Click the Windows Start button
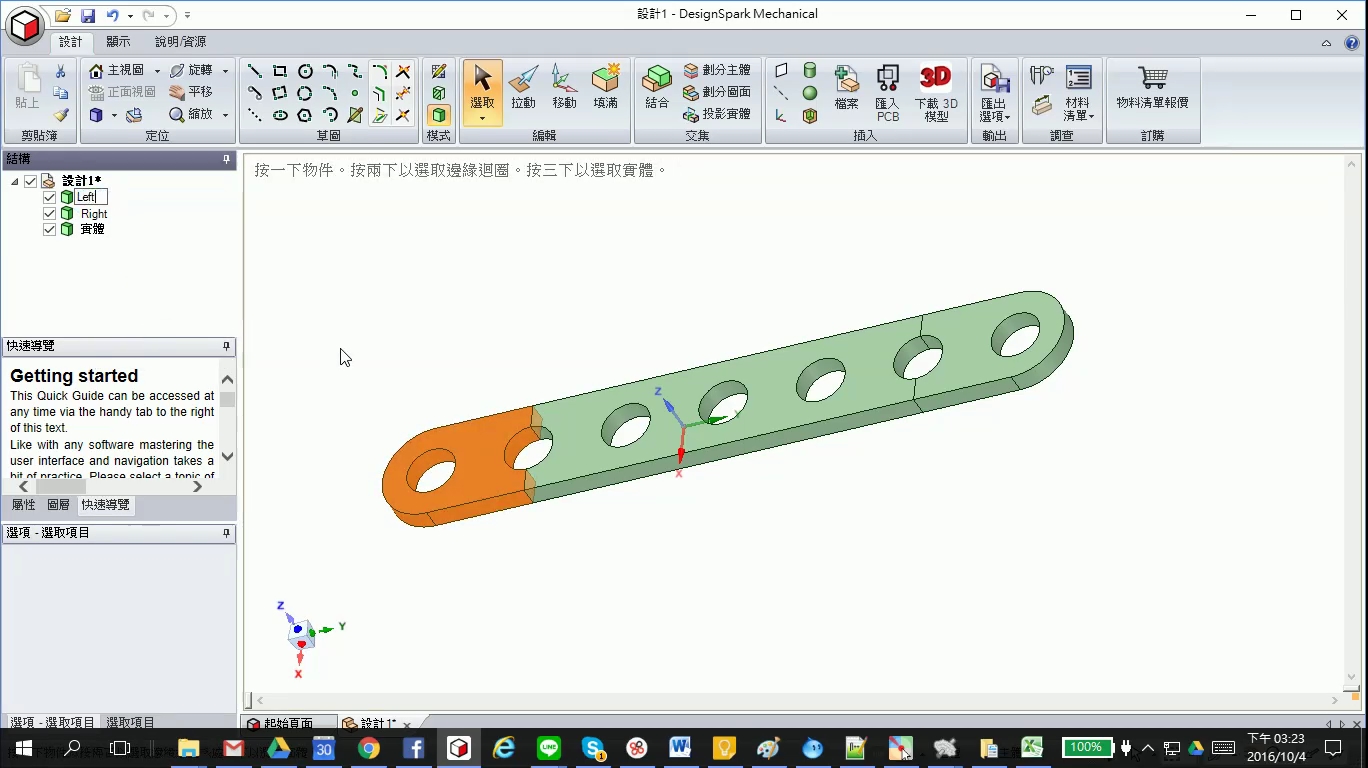The height and width of the screenshot is (768, 1368). [x=24, y=748]
